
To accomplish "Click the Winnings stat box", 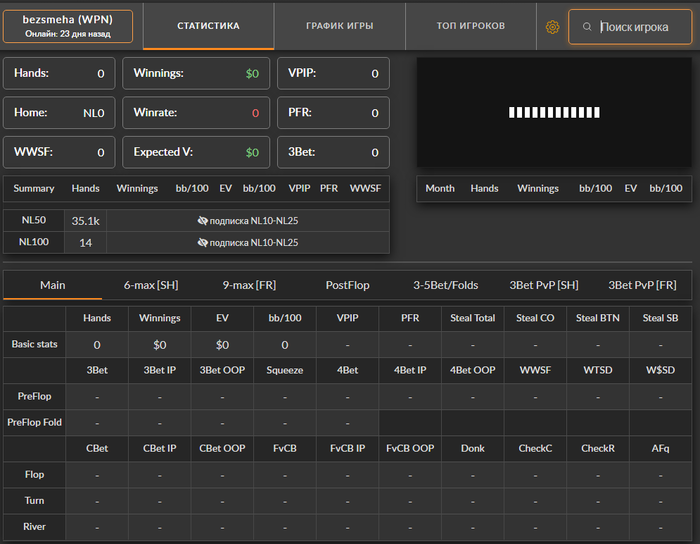I will click(x=196, y=73).
